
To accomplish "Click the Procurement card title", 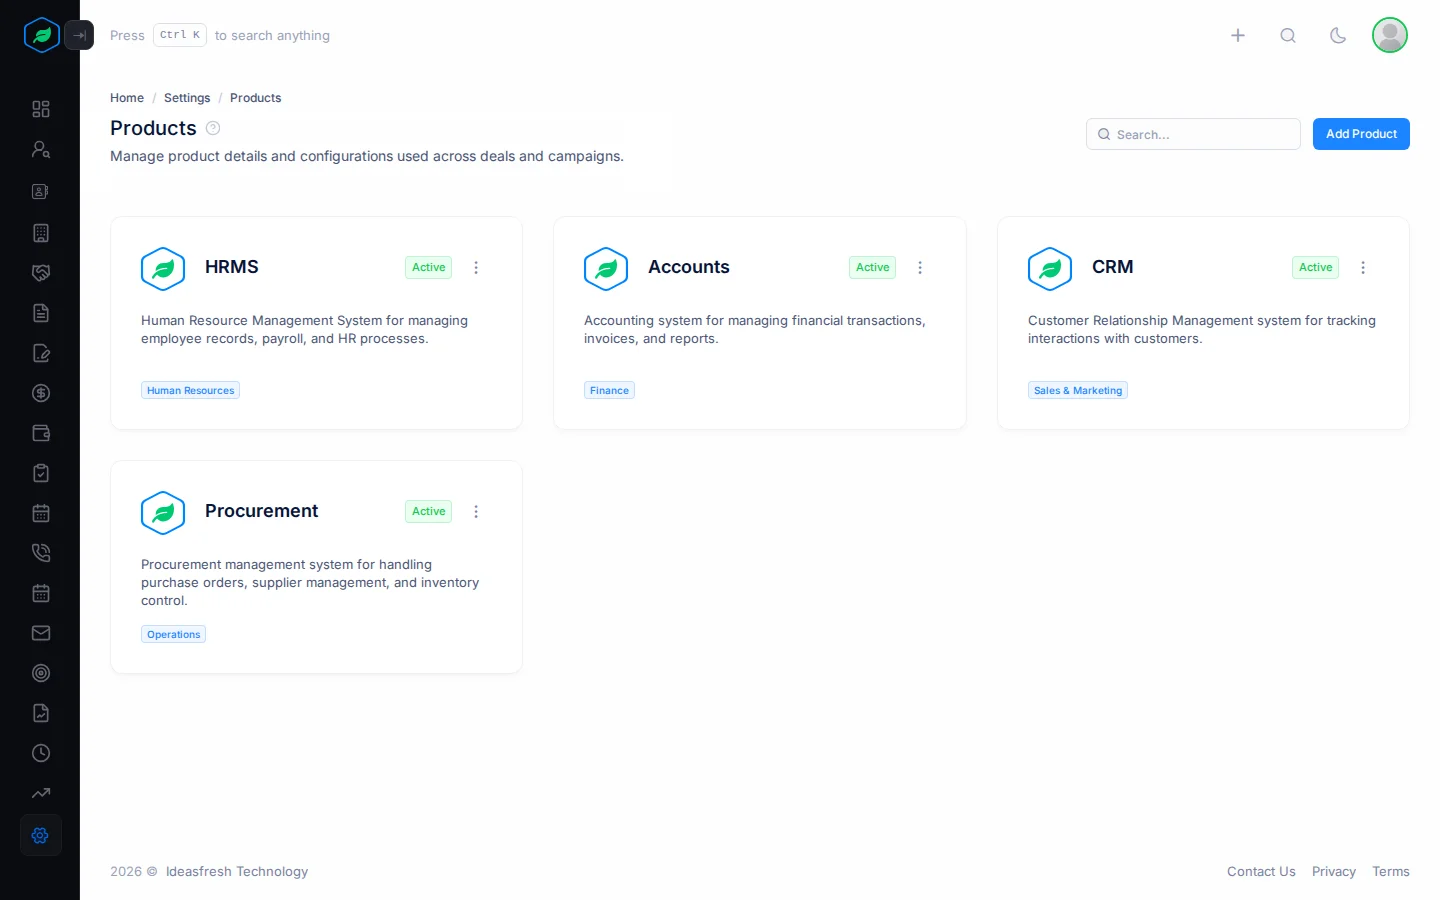I will click(262, 511).
